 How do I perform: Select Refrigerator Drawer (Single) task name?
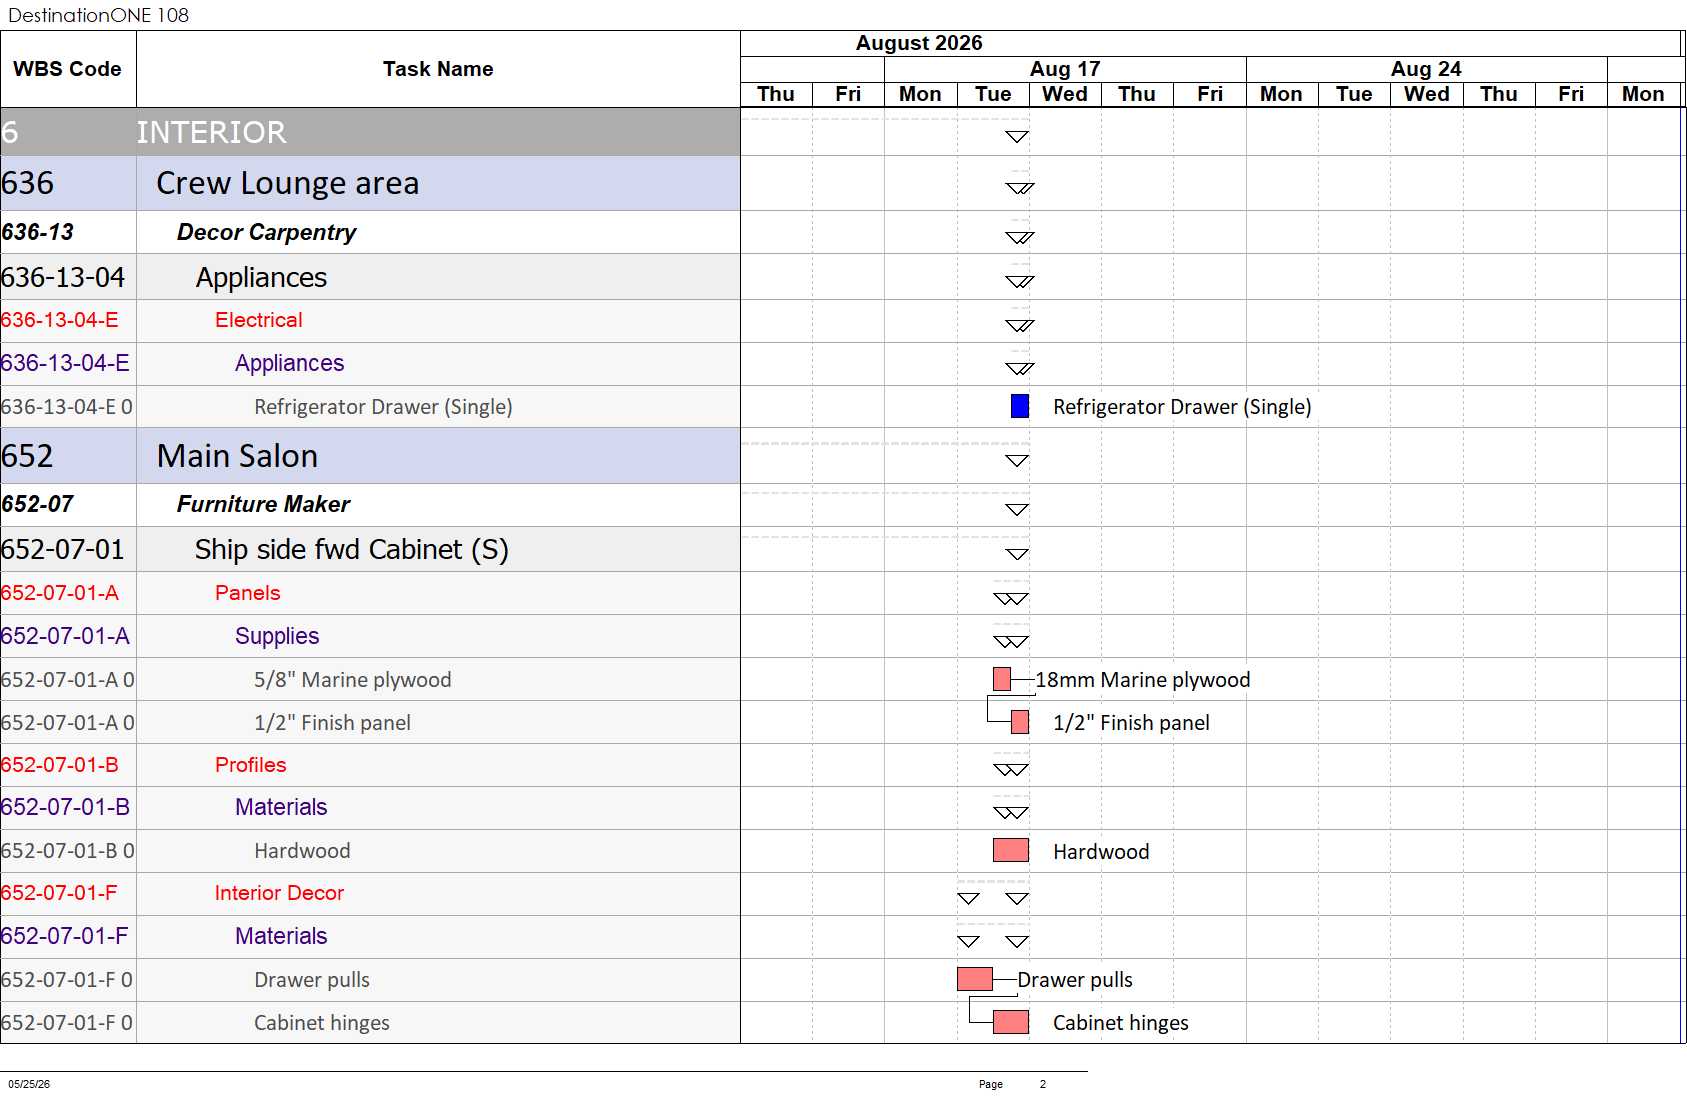point(383,407)
